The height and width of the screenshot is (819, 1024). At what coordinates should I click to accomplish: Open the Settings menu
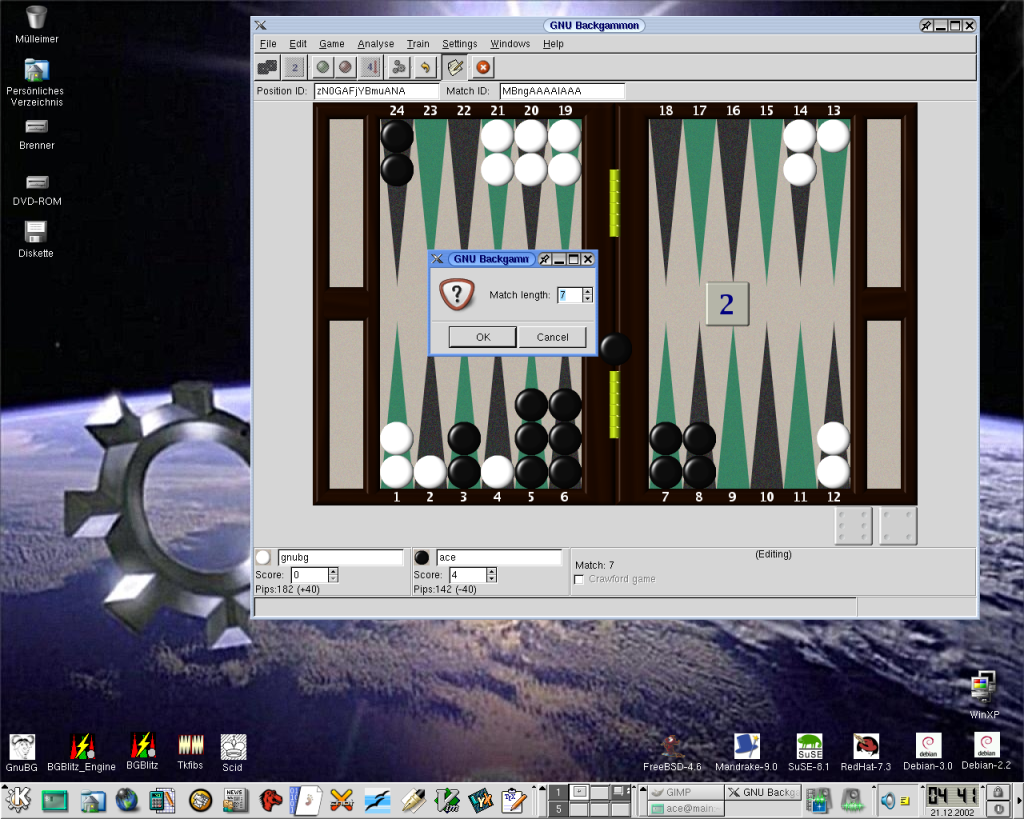pyautogui.click(x=460, y=44)
